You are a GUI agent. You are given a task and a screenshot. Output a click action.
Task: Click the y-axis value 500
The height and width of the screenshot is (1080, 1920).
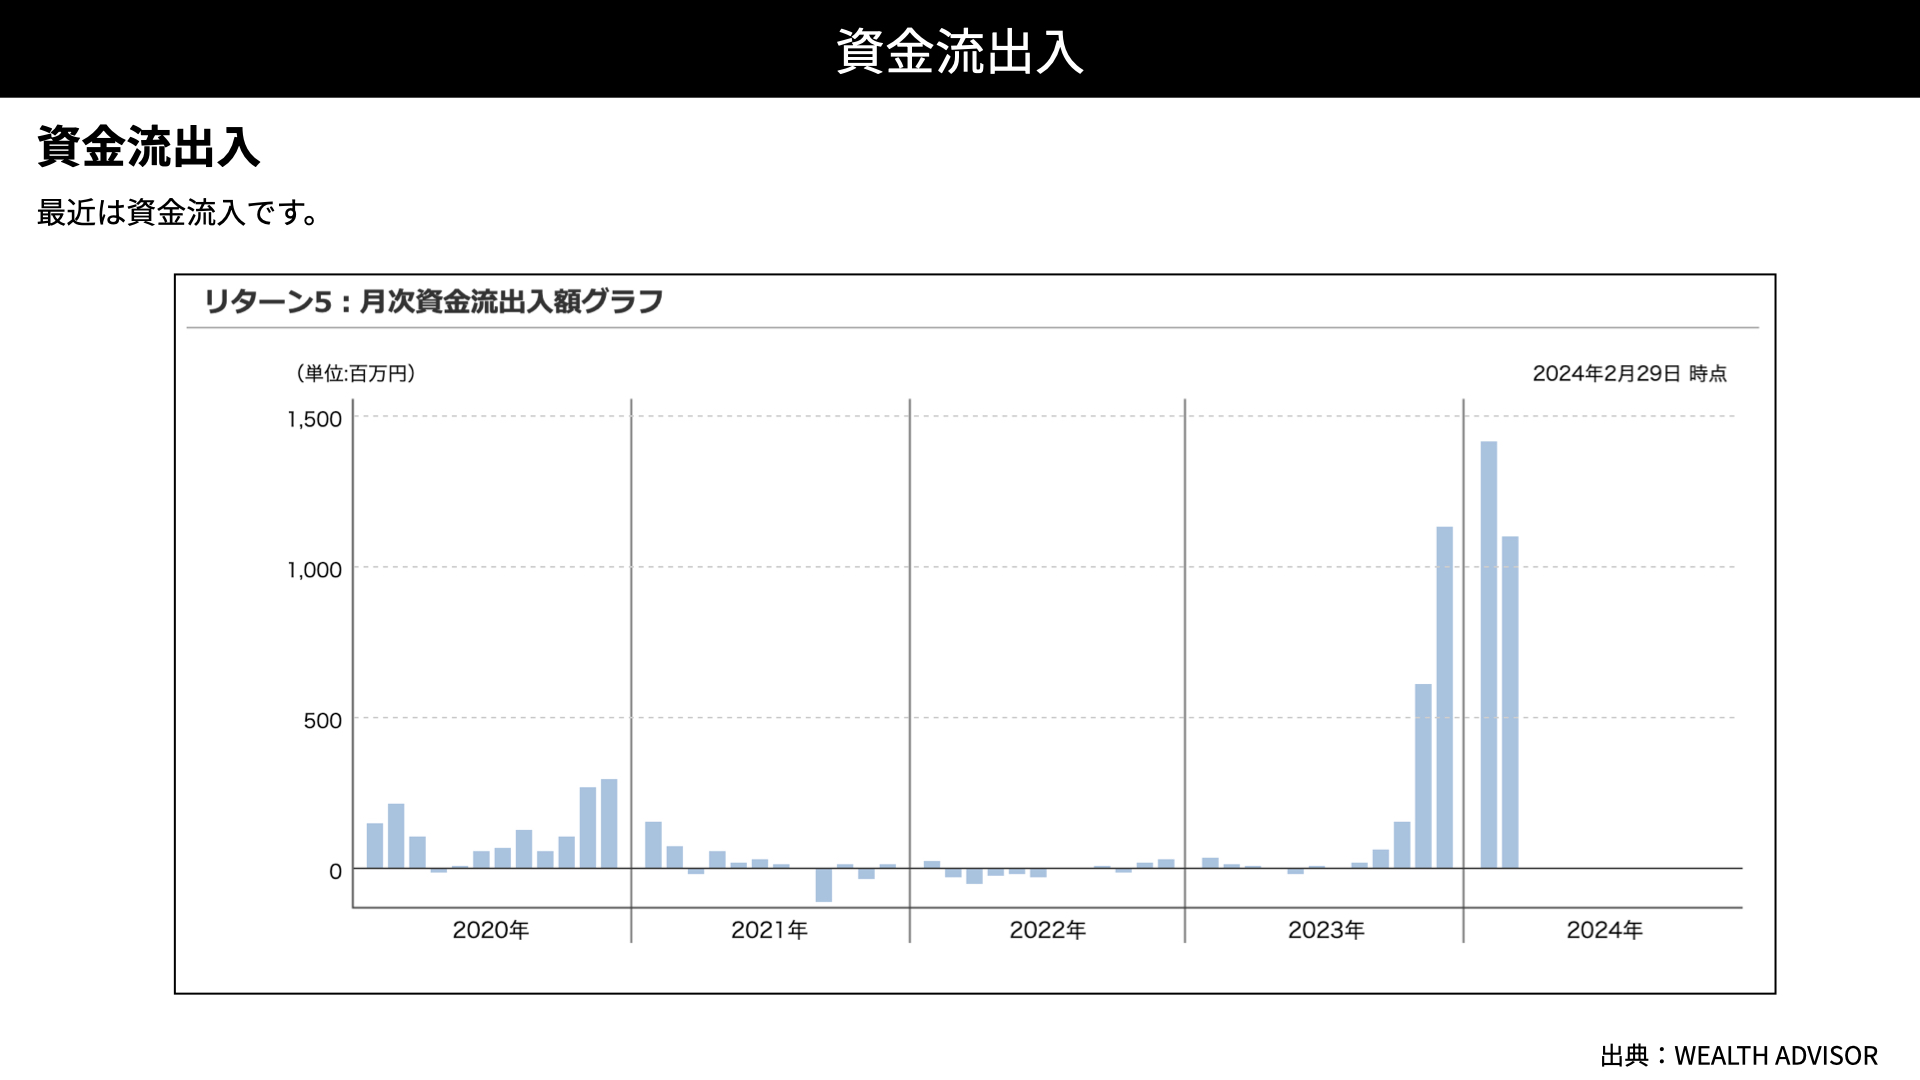323,720
